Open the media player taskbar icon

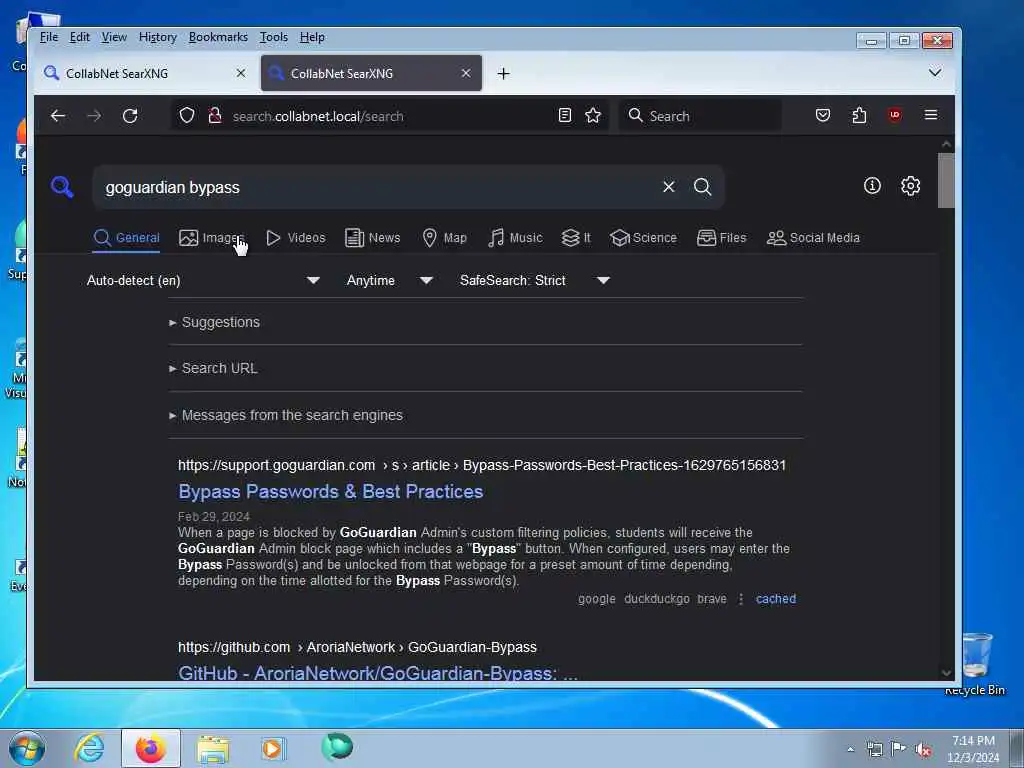272,748
